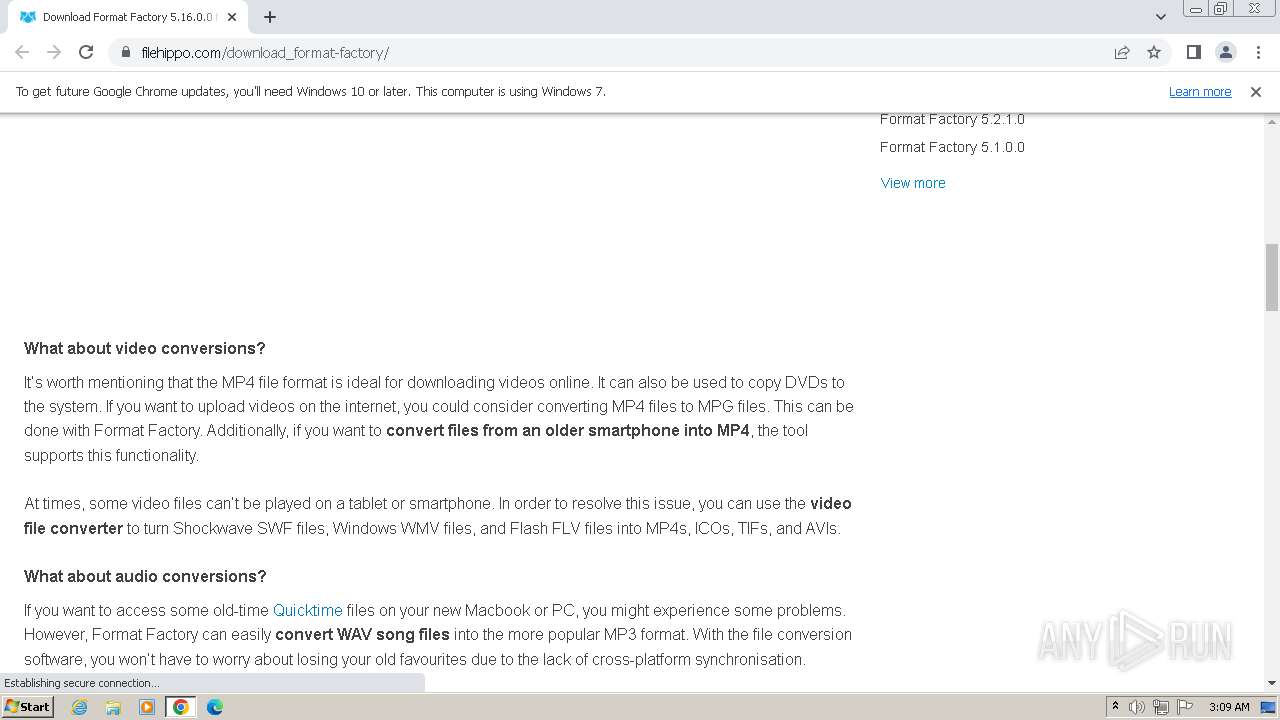
Task: Open the Chrome three-dot menu
Action: tap(1258, 52)
